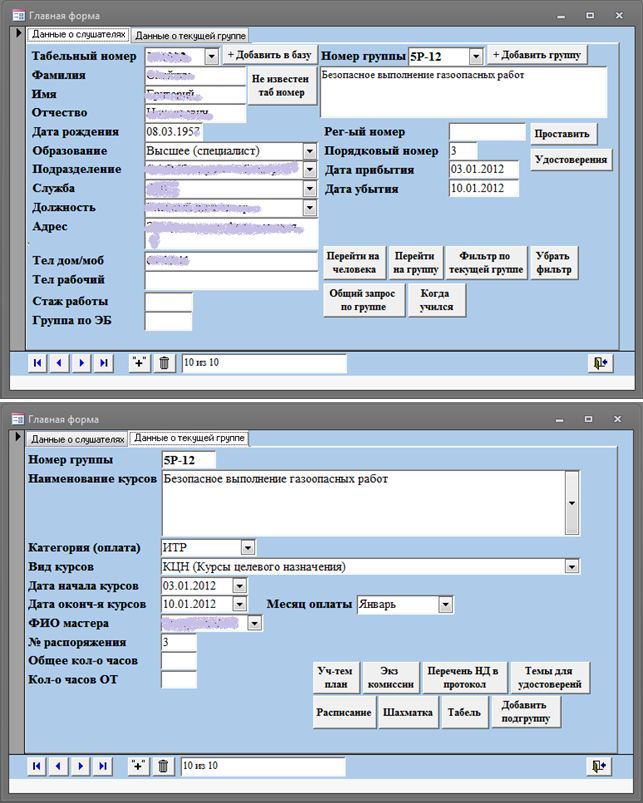Image resolution: width=643 pixels, height=803 pixels.
Task: Go to last record in top window
Action: pos(104,363)
